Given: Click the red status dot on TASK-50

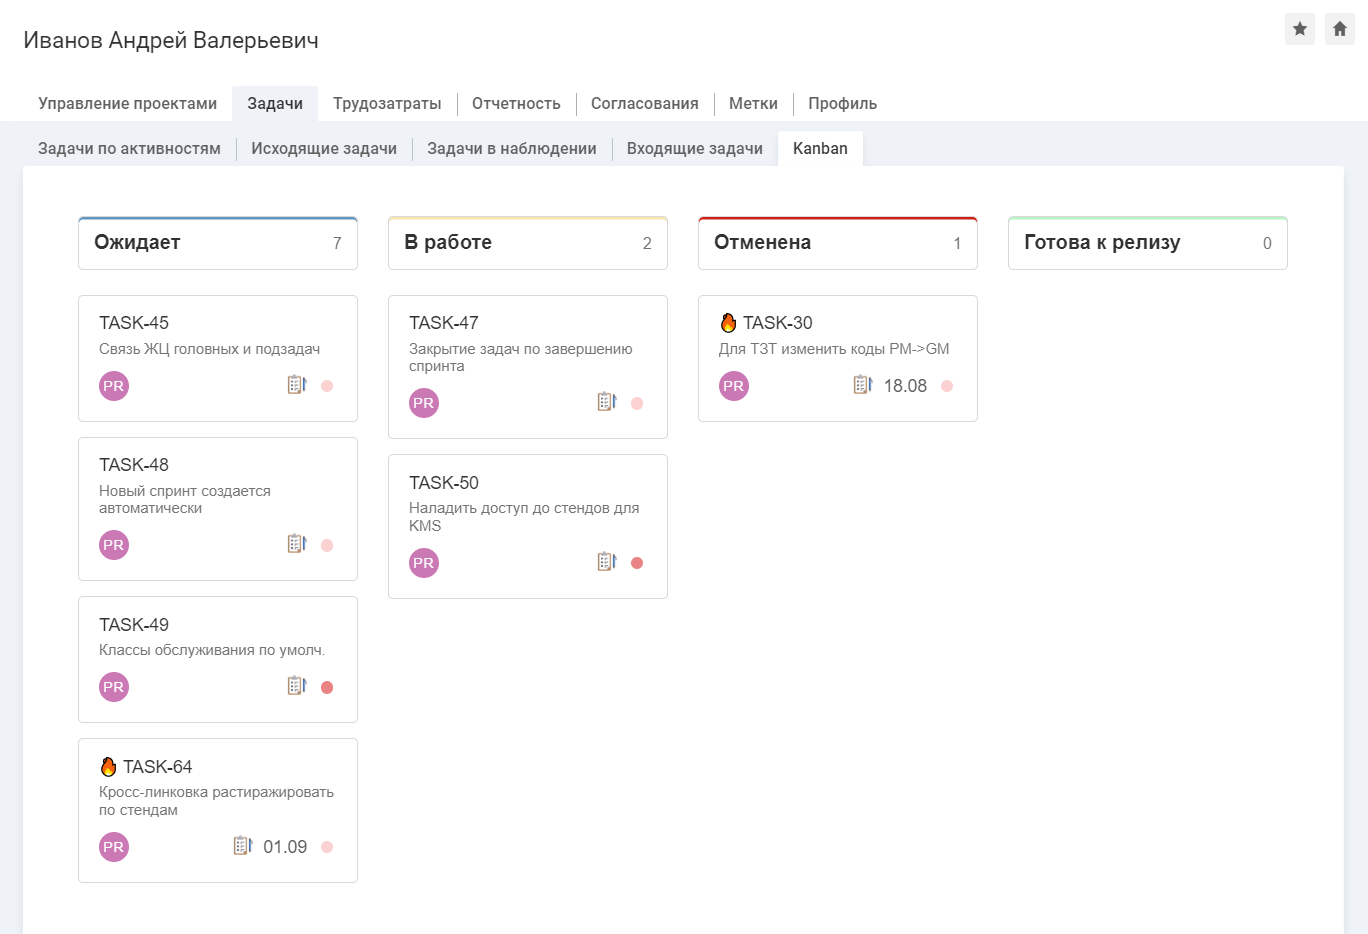Looking at the screenshot, I should coord(637,563).
